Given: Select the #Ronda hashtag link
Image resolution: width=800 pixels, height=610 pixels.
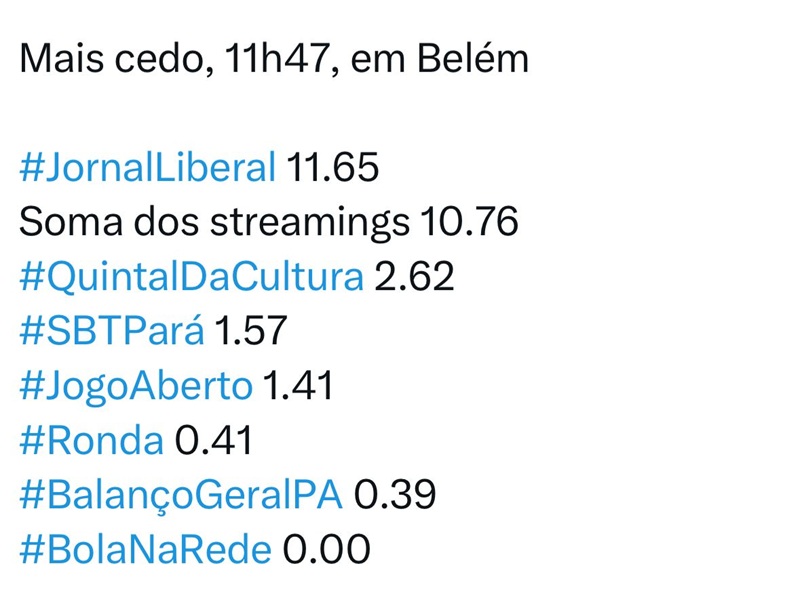Looking at the screenshot, I should pos(91,440).
